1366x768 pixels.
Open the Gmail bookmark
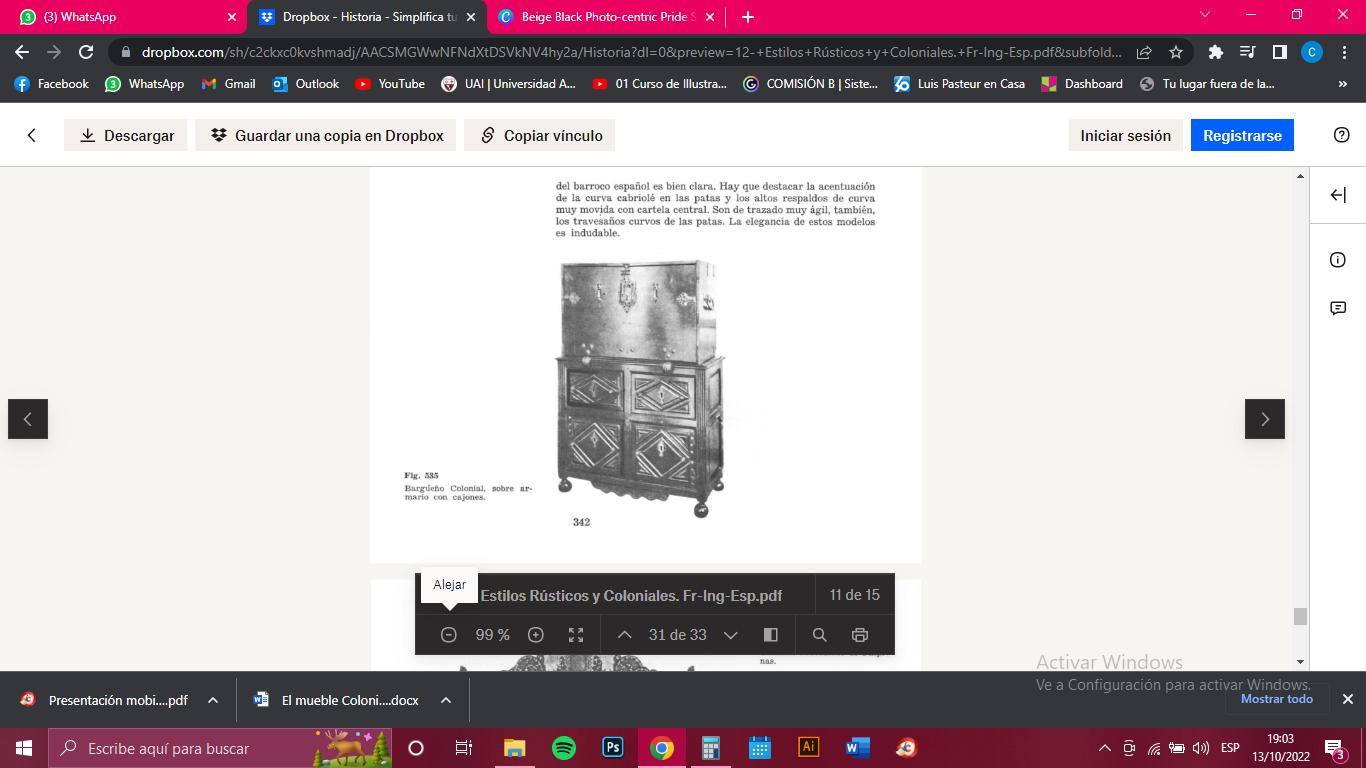228,84
